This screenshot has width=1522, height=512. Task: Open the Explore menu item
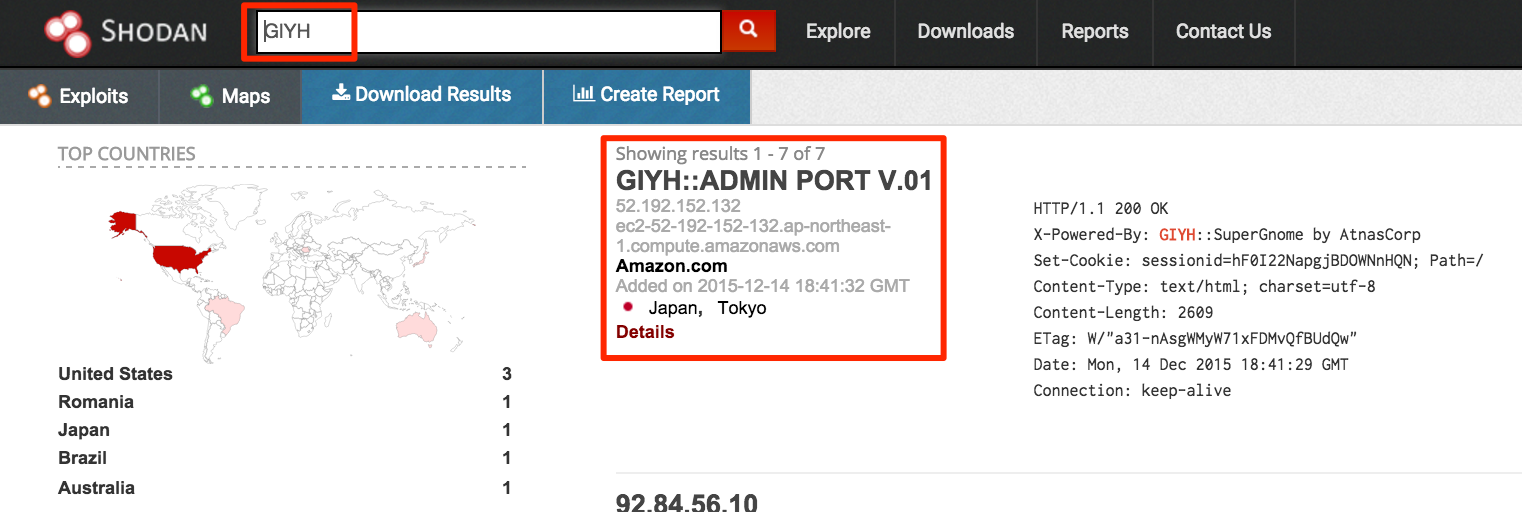coord(838,31)
